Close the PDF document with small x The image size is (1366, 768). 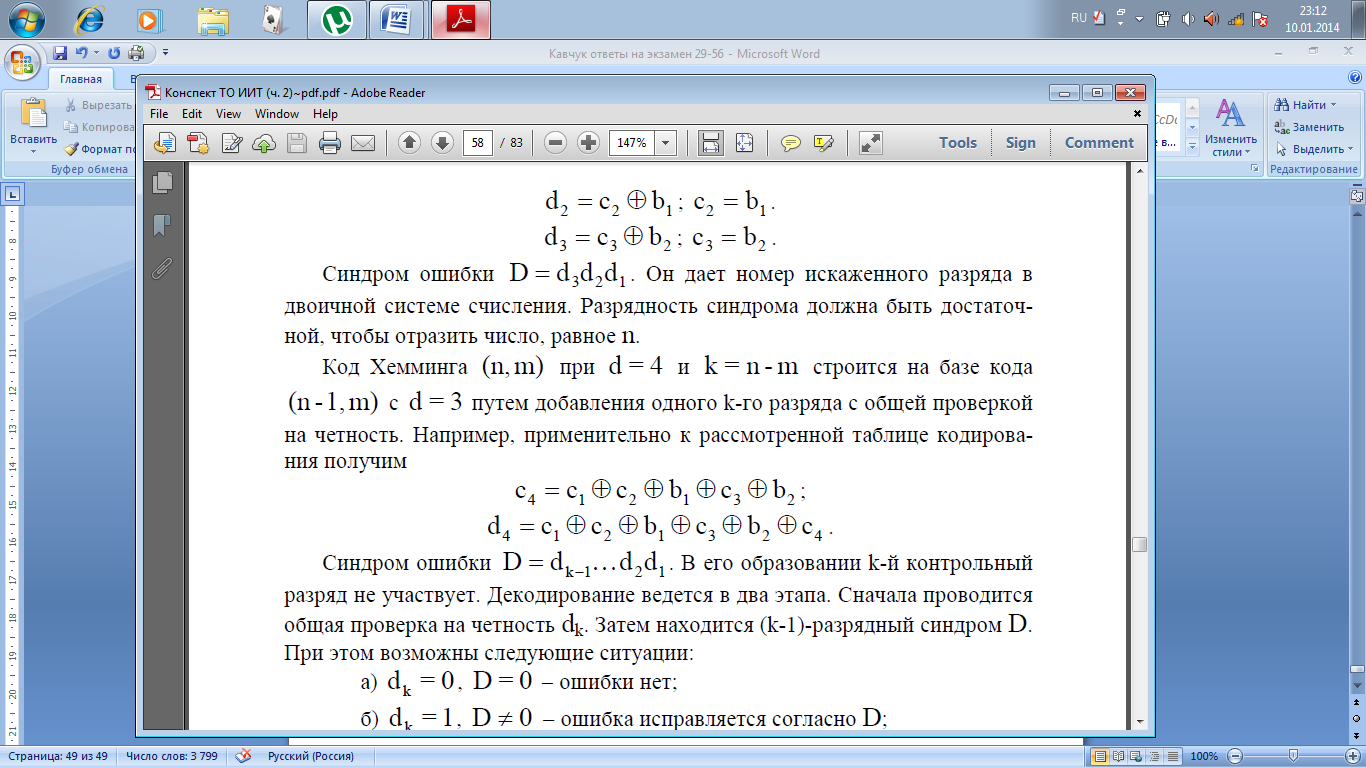coord(1137,114)
